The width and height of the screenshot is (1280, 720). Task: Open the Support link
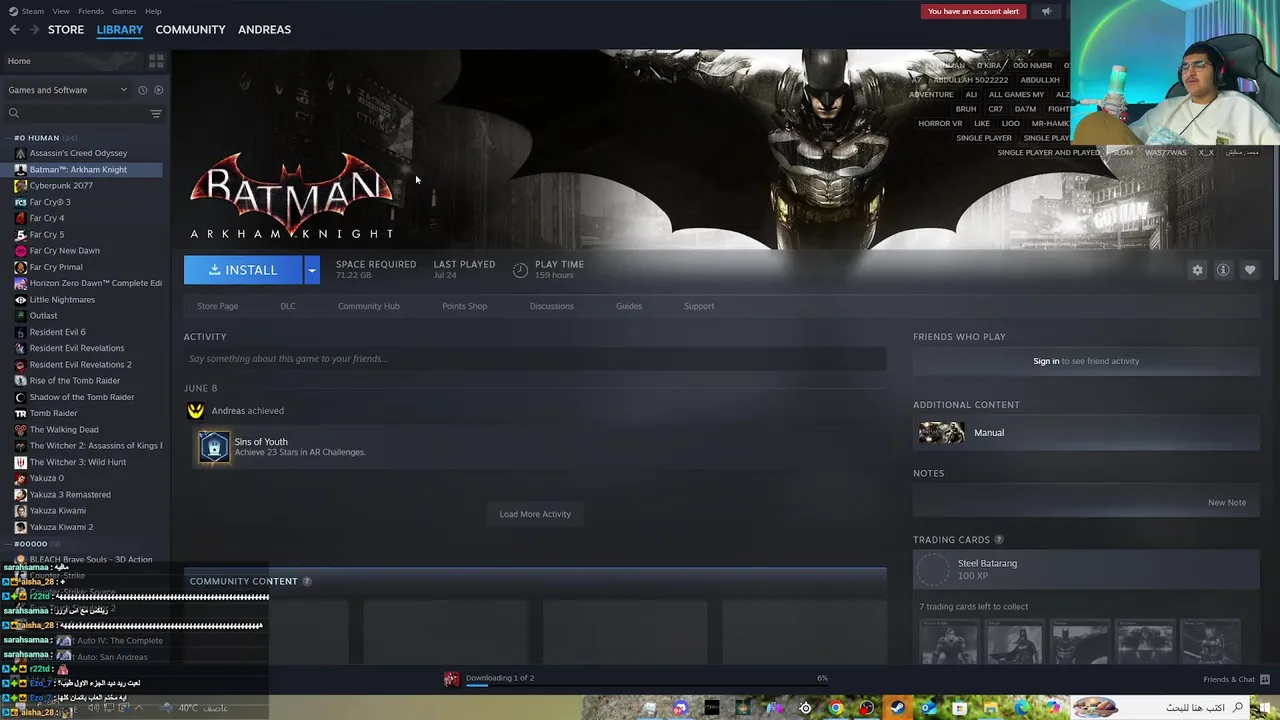[699, 306]
